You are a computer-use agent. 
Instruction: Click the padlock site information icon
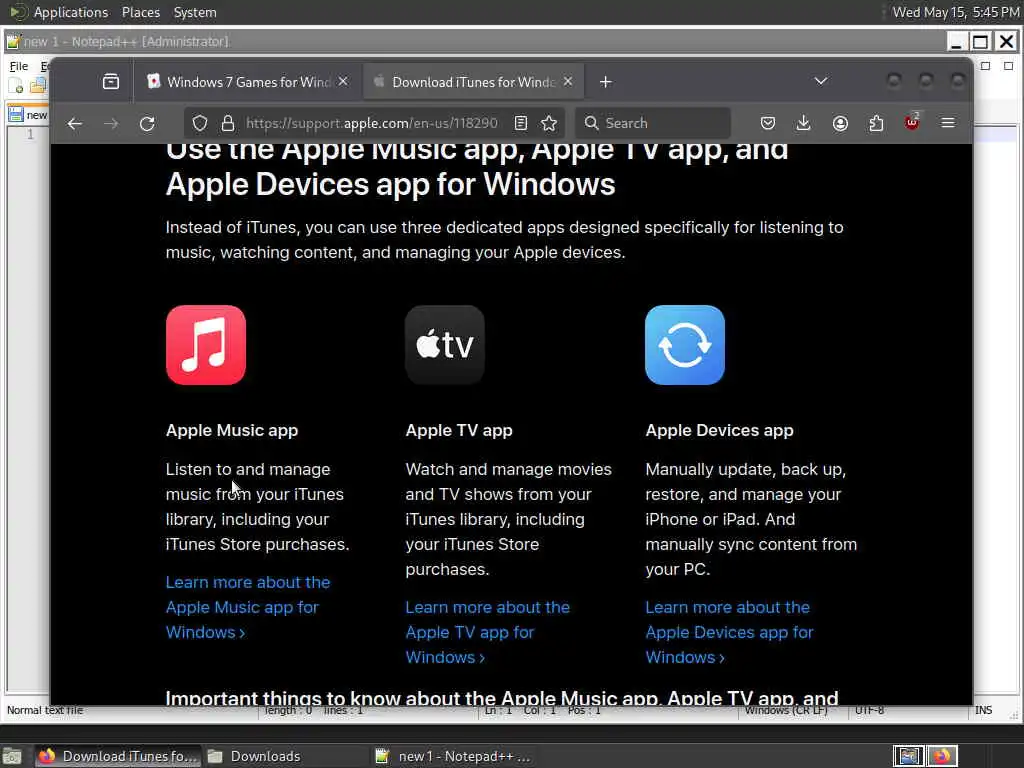[x=227, y=123]
